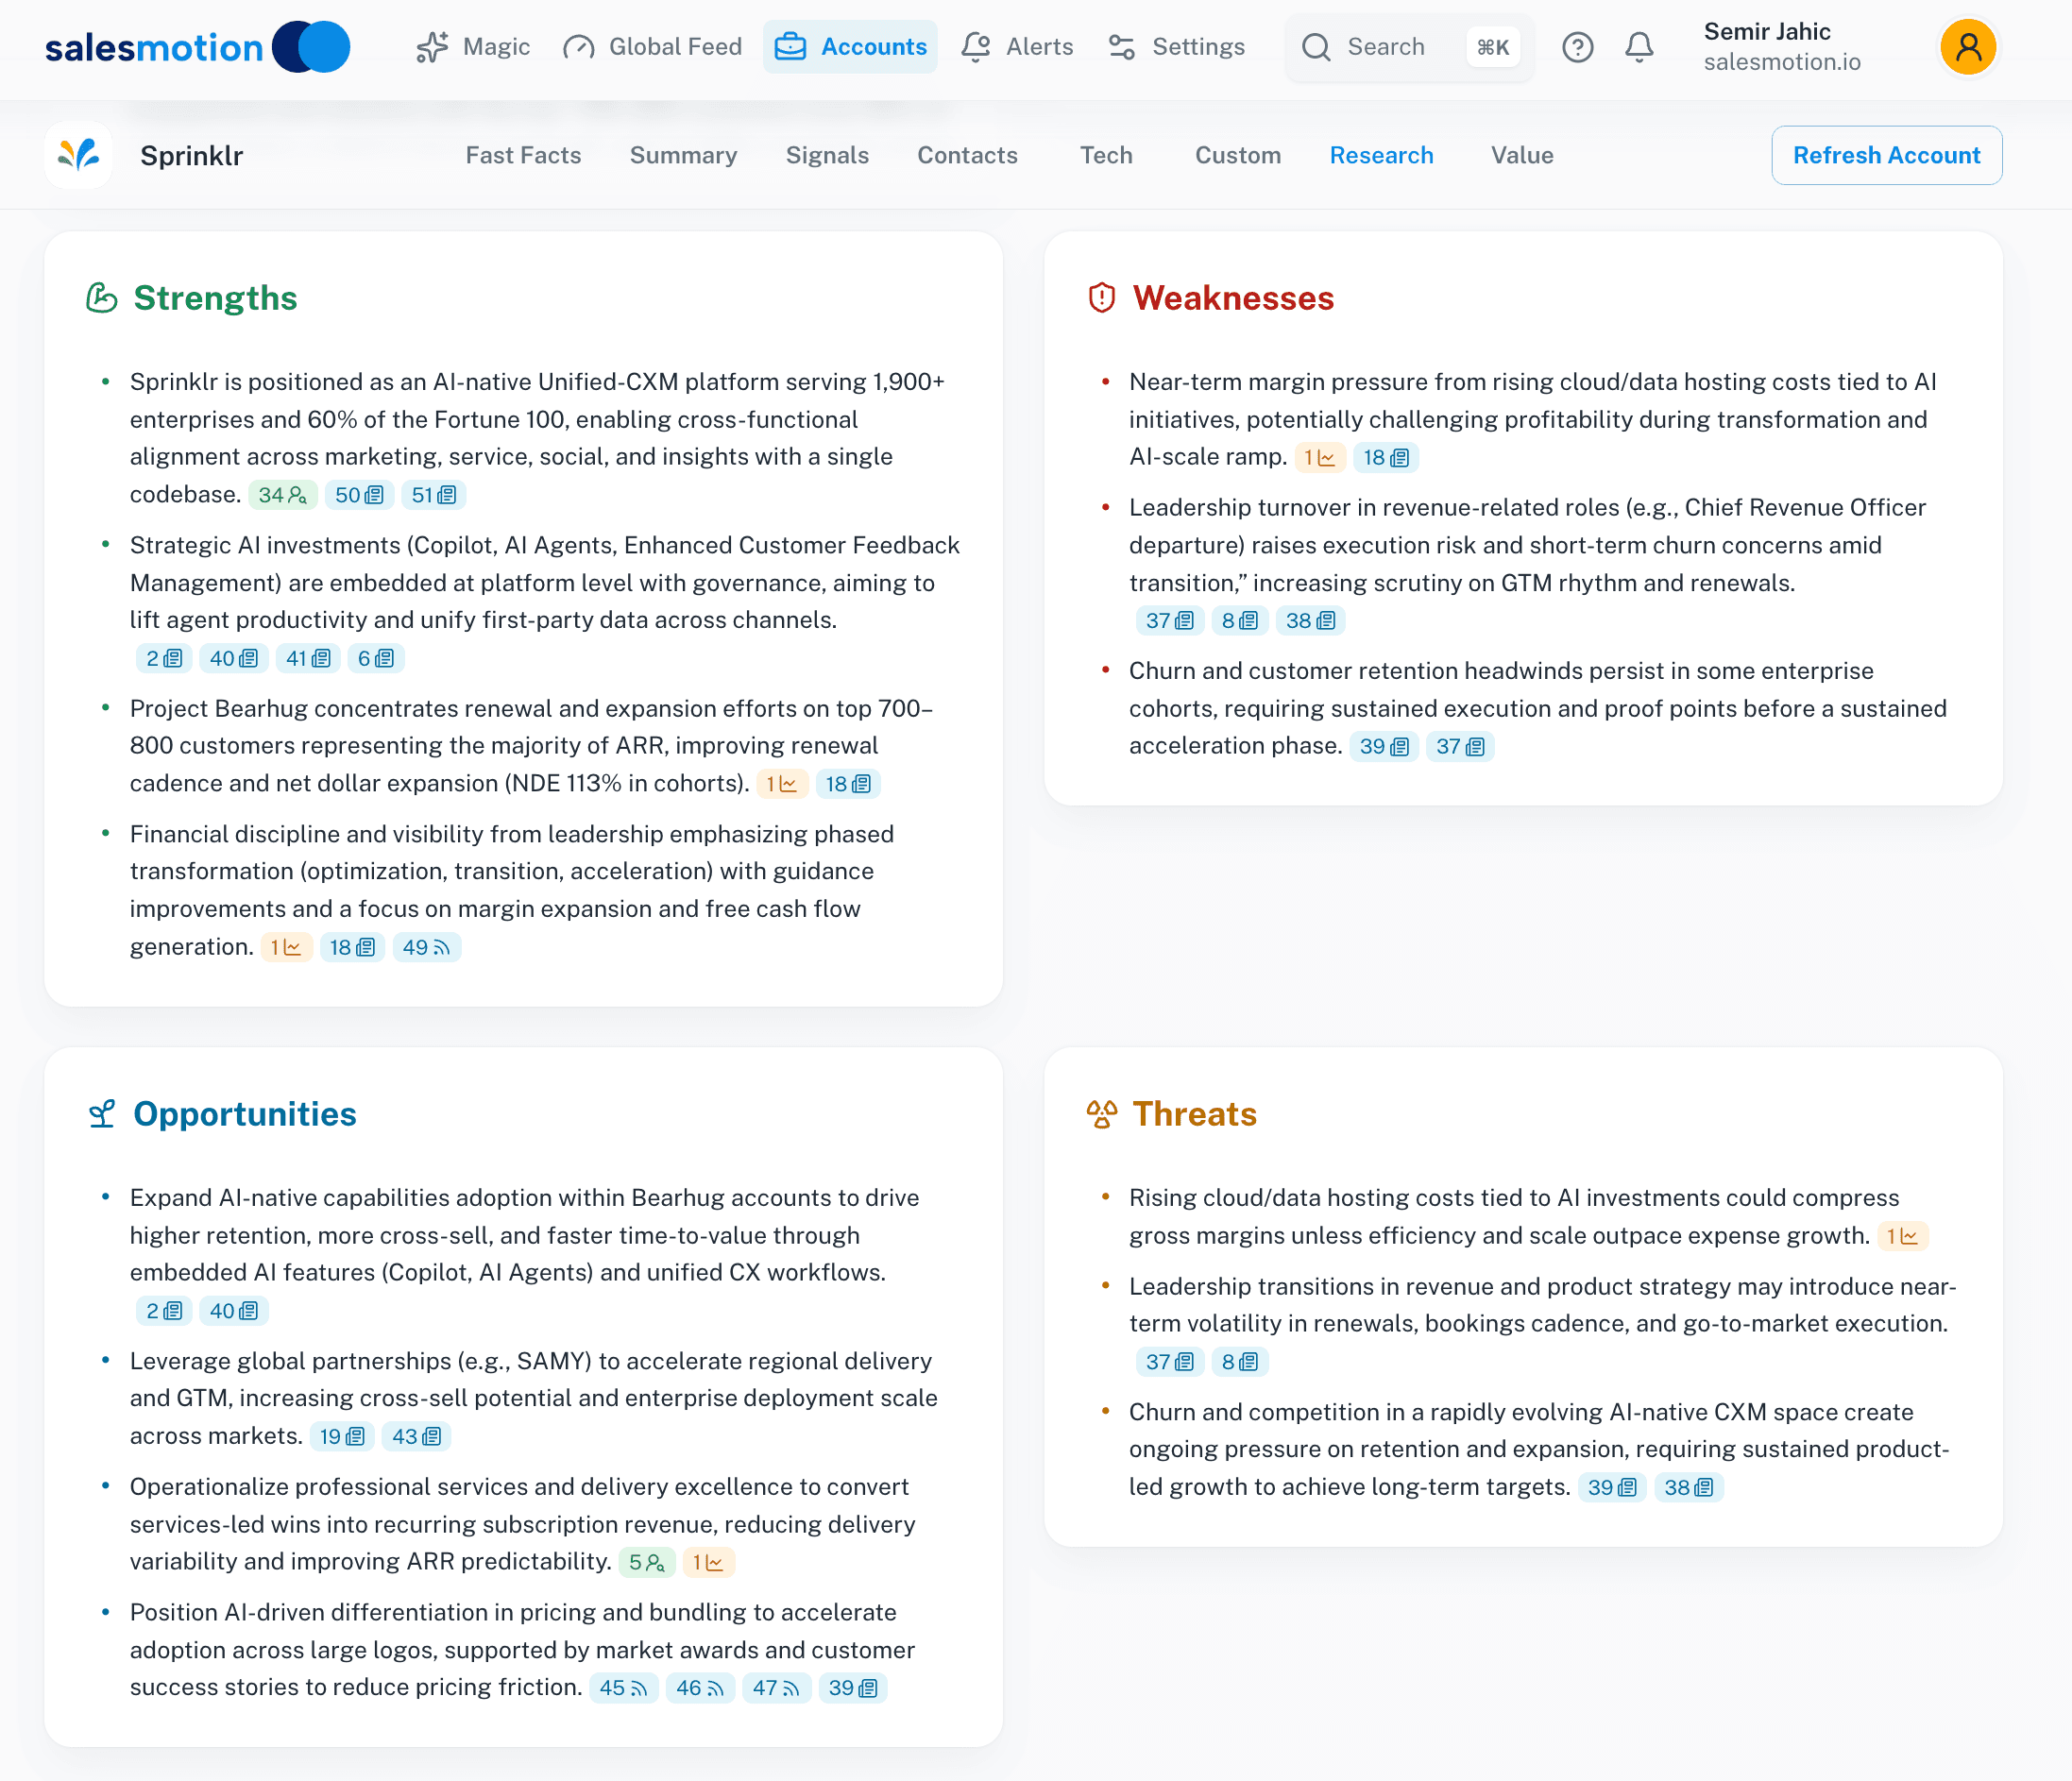Click the help question-mark icon
The width and height of the screenshot is (2072, 1781).
pos(1577,47)
